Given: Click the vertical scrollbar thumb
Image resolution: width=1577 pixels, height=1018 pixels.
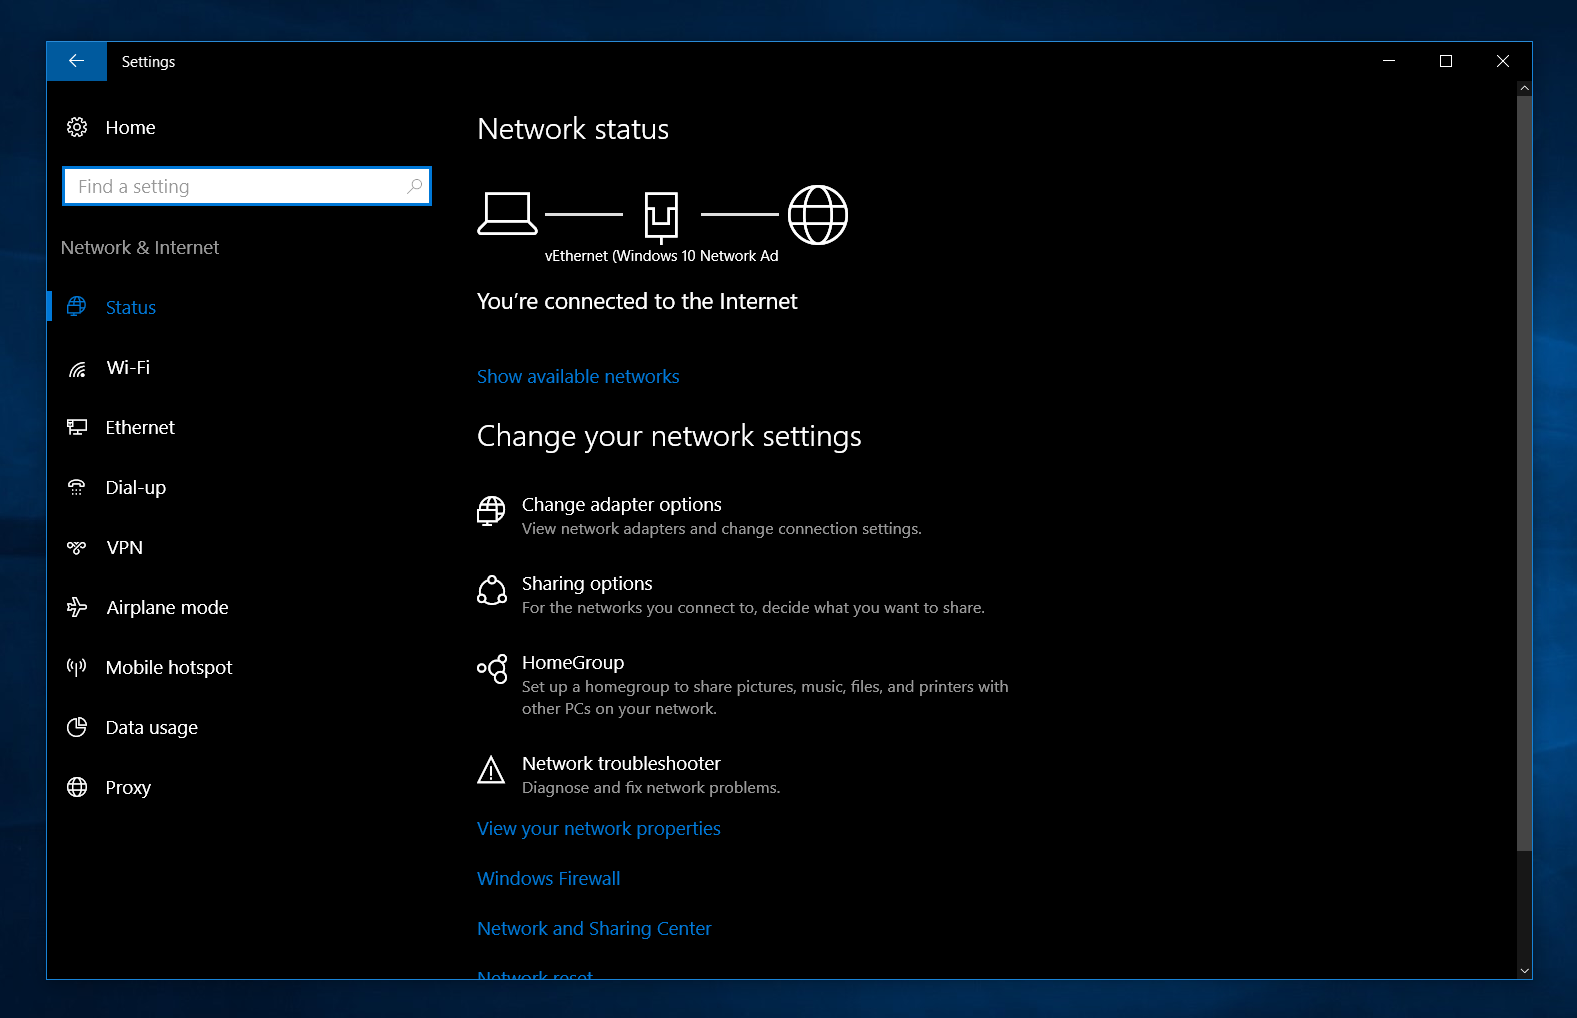Looking at the screenshot, I should [x=1524, y=473].
